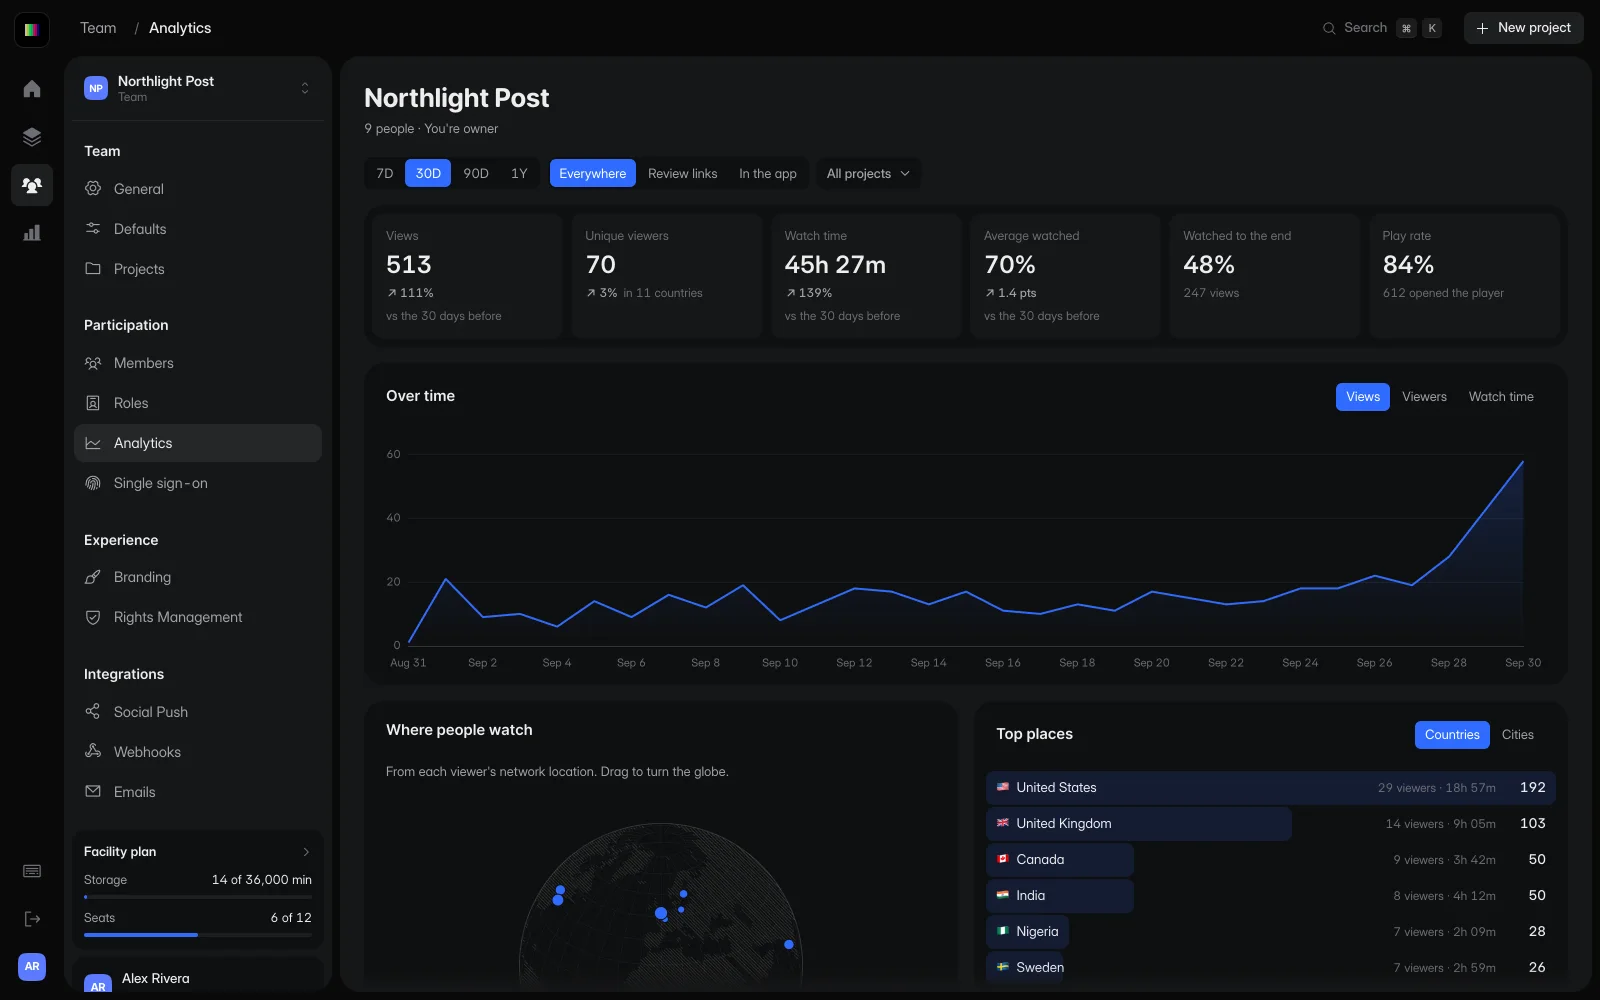Click the United States row
This screenshot has height=1000, width=1600.
pos(1271,788)
